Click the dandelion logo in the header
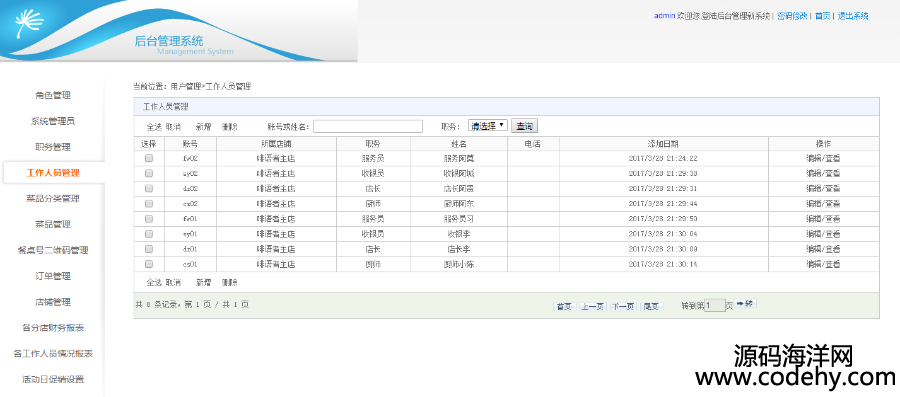900x397 pixels. pyautogui.click(x=30, y=25)
